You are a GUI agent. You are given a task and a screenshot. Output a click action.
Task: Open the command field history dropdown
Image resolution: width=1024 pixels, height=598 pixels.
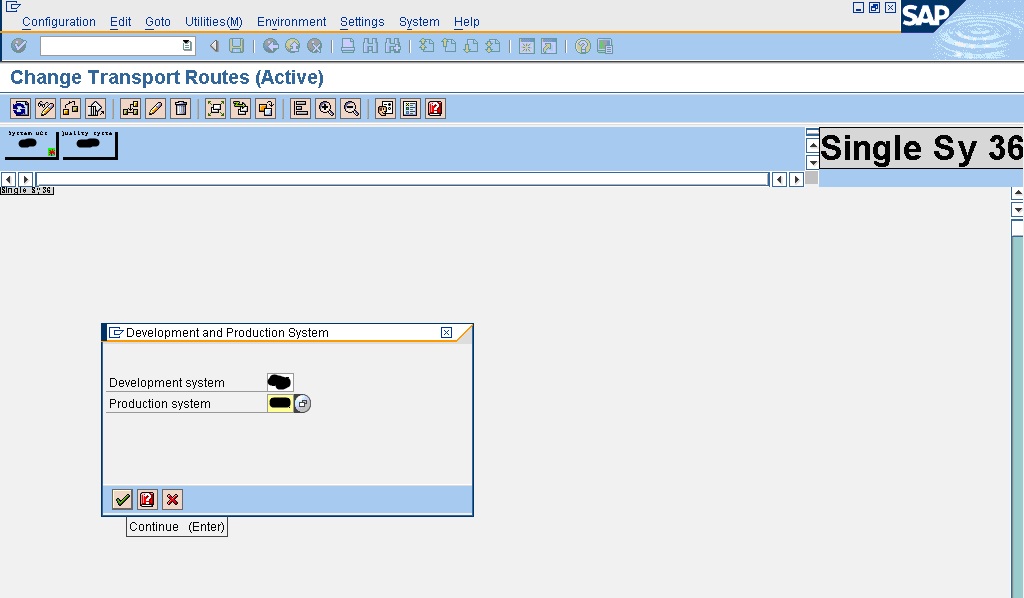[x=187, y=46]
